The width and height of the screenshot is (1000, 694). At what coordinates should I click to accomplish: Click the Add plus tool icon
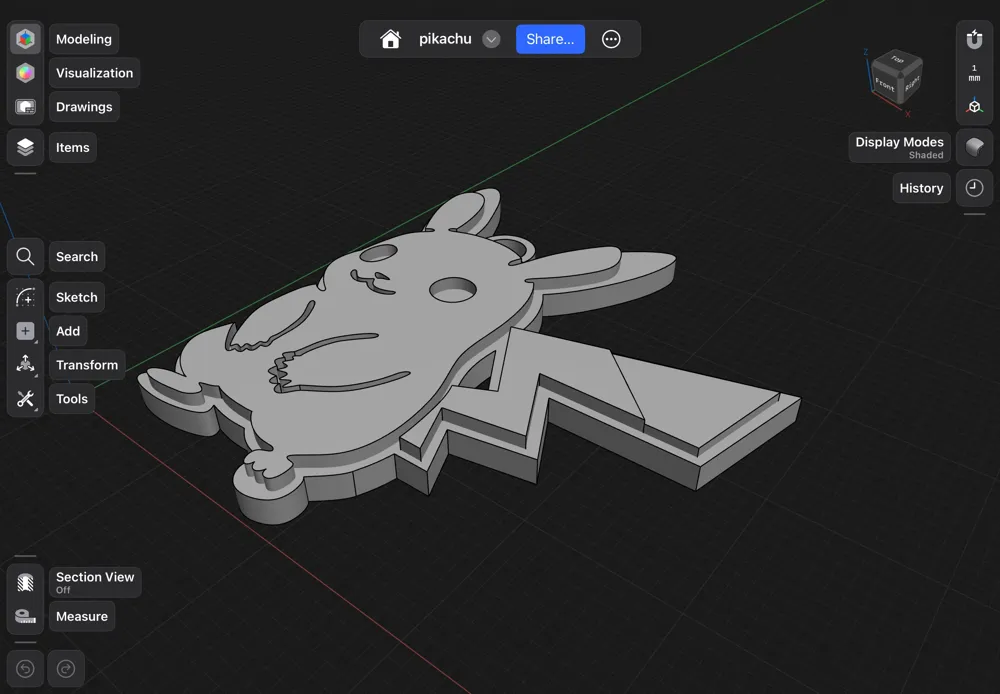(x=25, y=330)
